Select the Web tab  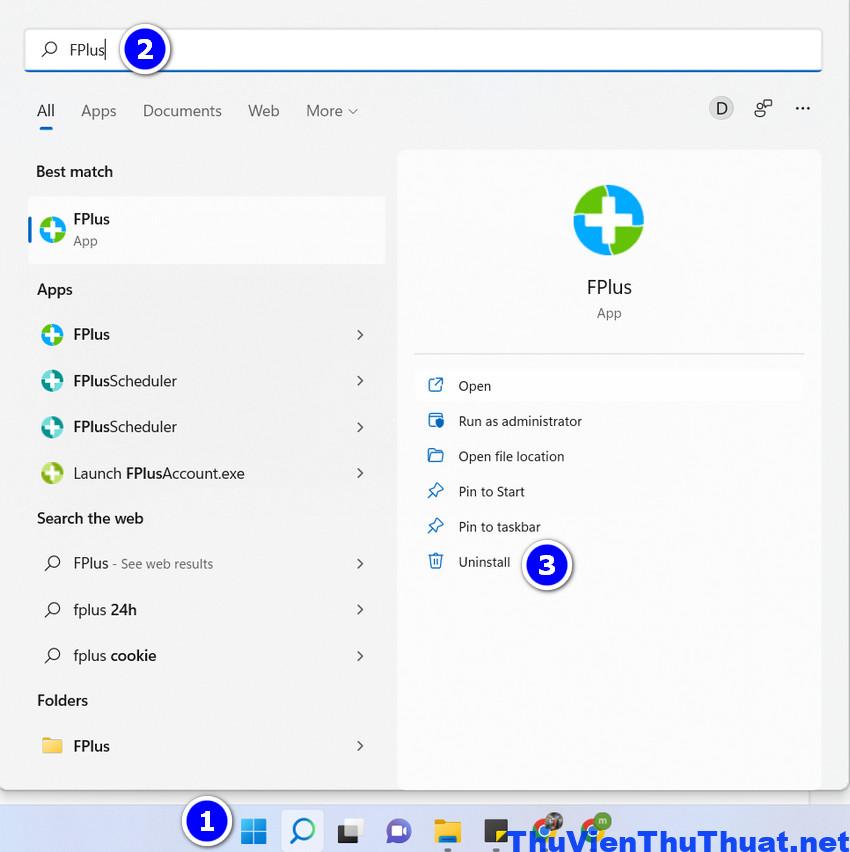(264, 111)
